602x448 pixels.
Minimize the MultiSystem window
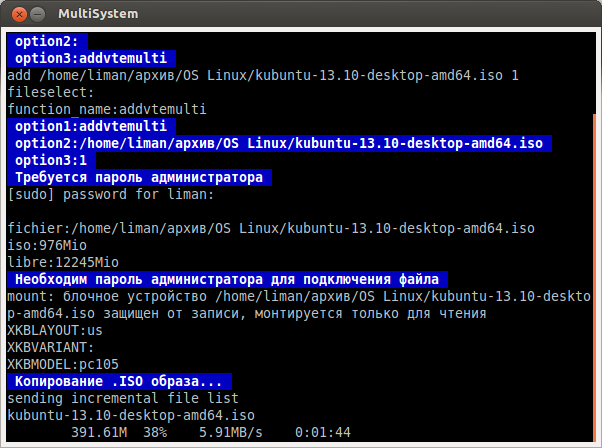tap(38, 15)
